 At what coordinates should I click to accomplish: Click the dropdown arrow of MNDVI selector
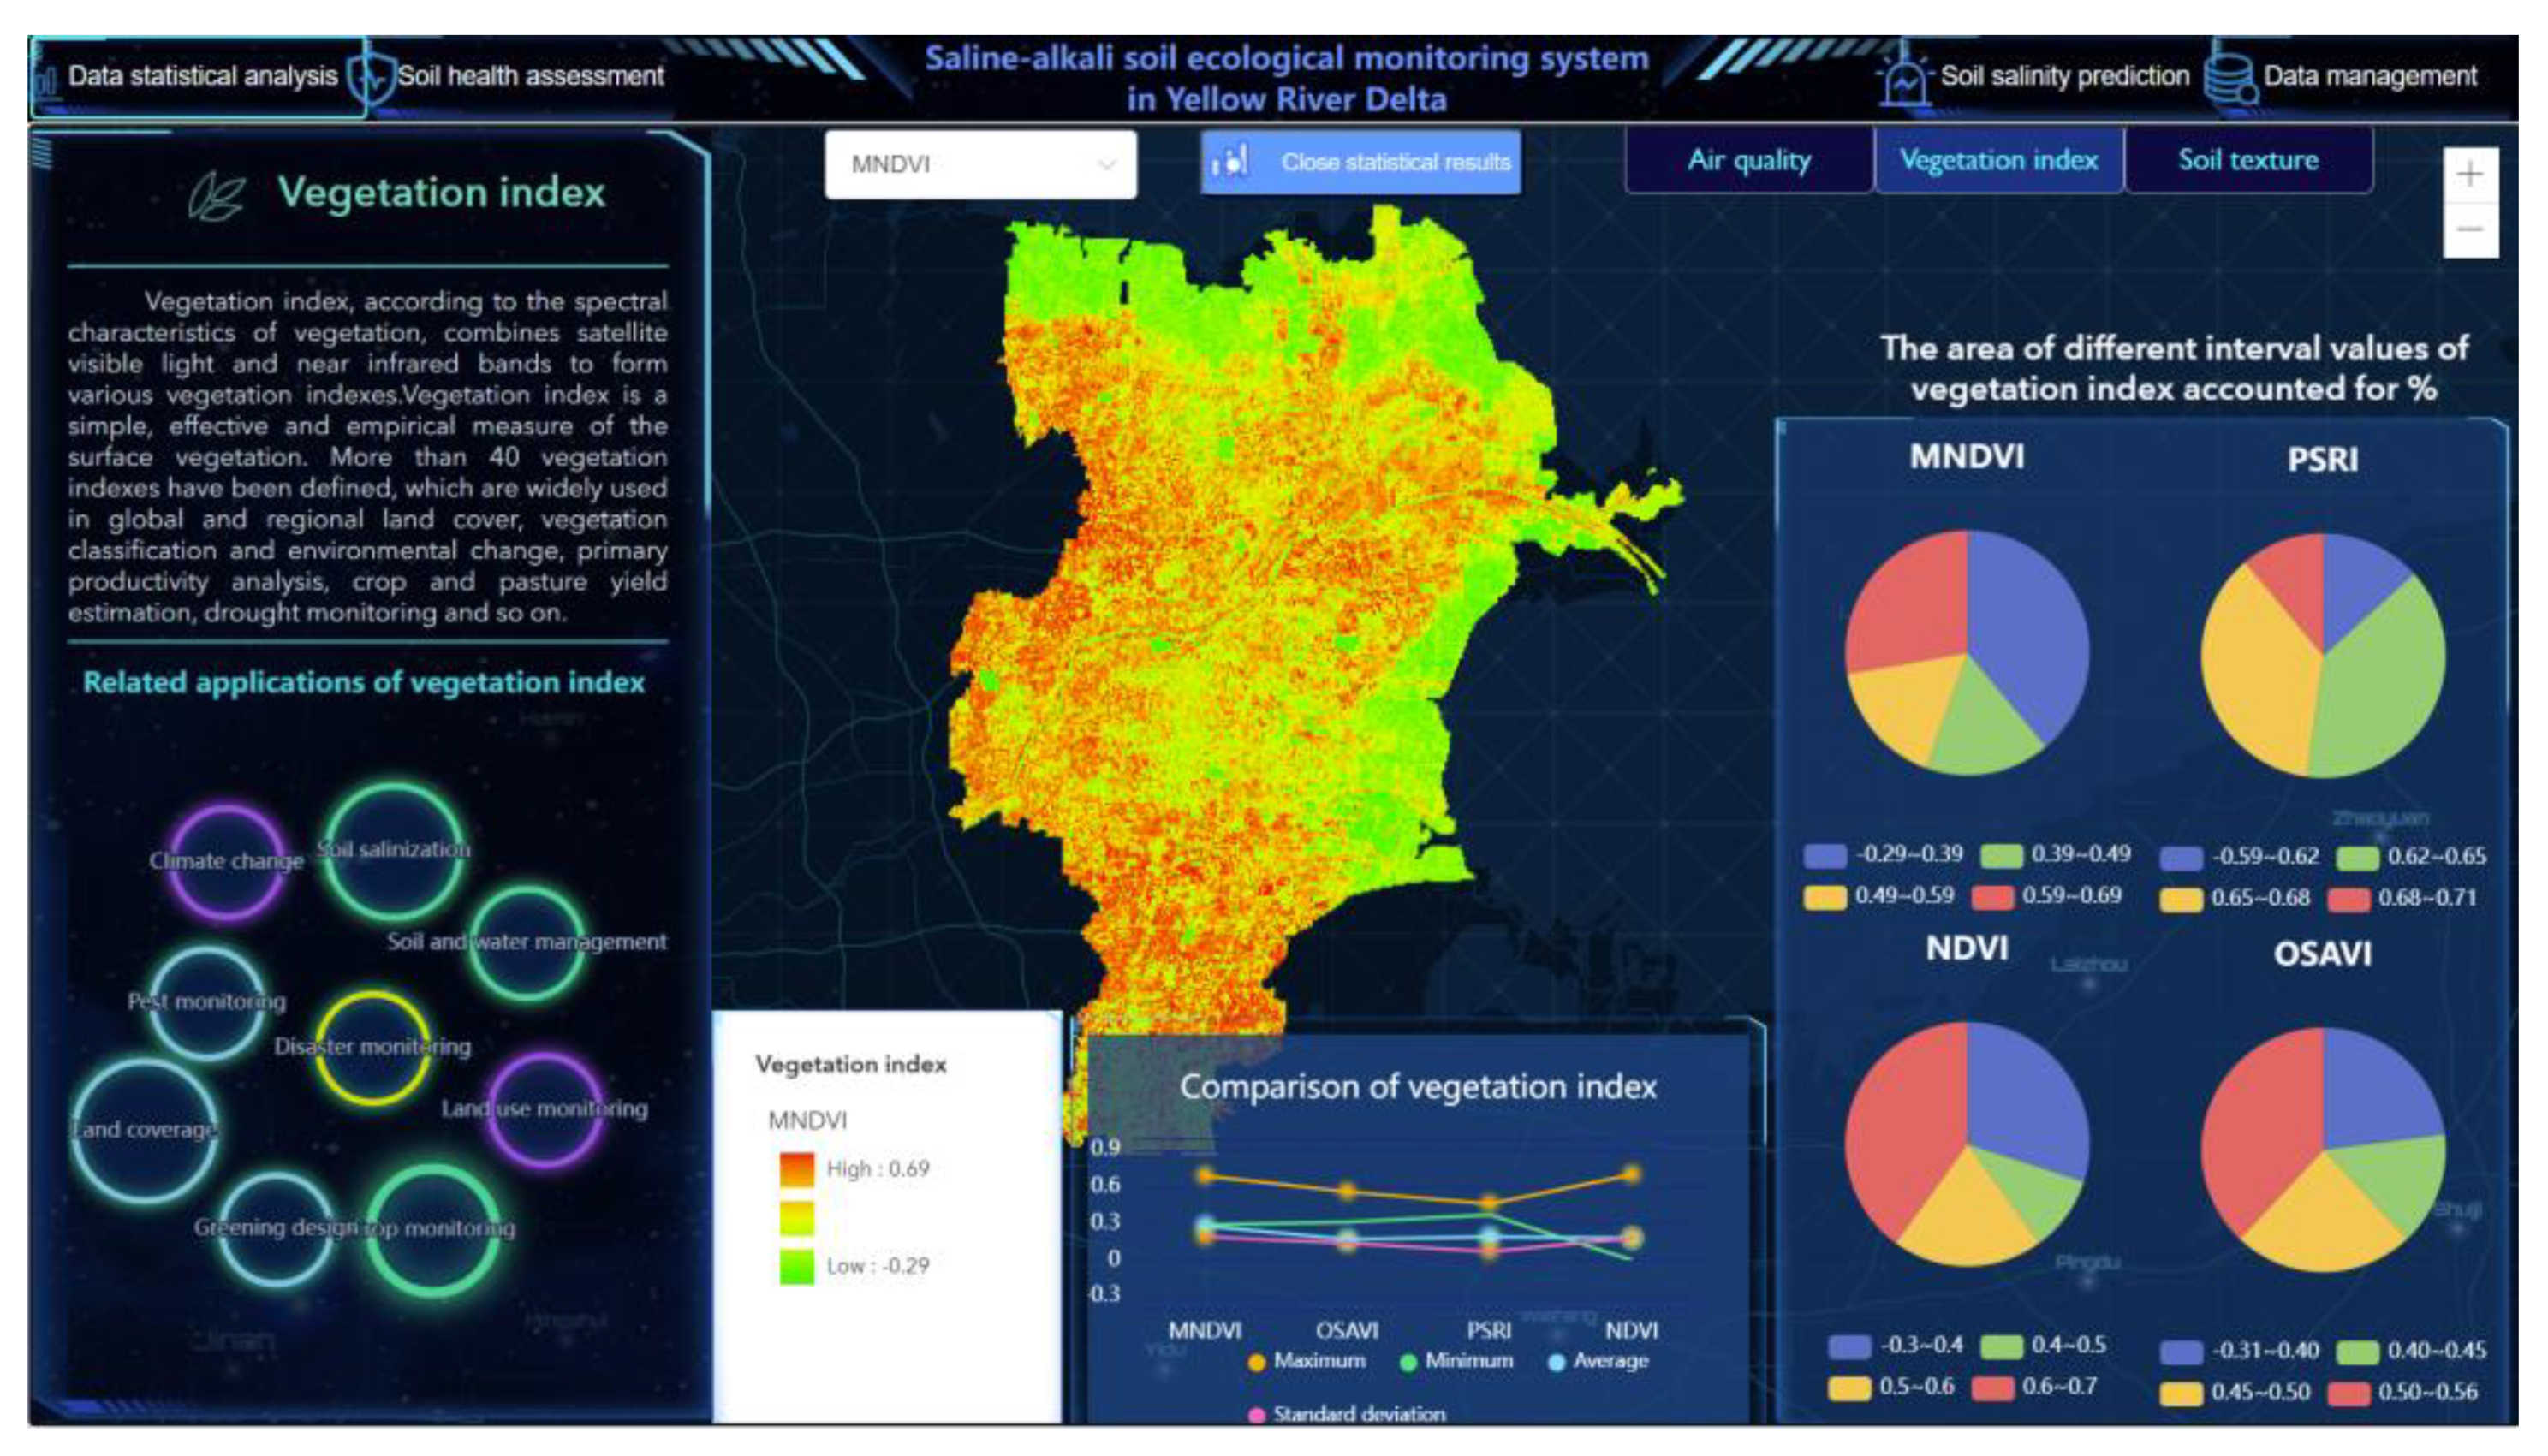click(1106, 164)
